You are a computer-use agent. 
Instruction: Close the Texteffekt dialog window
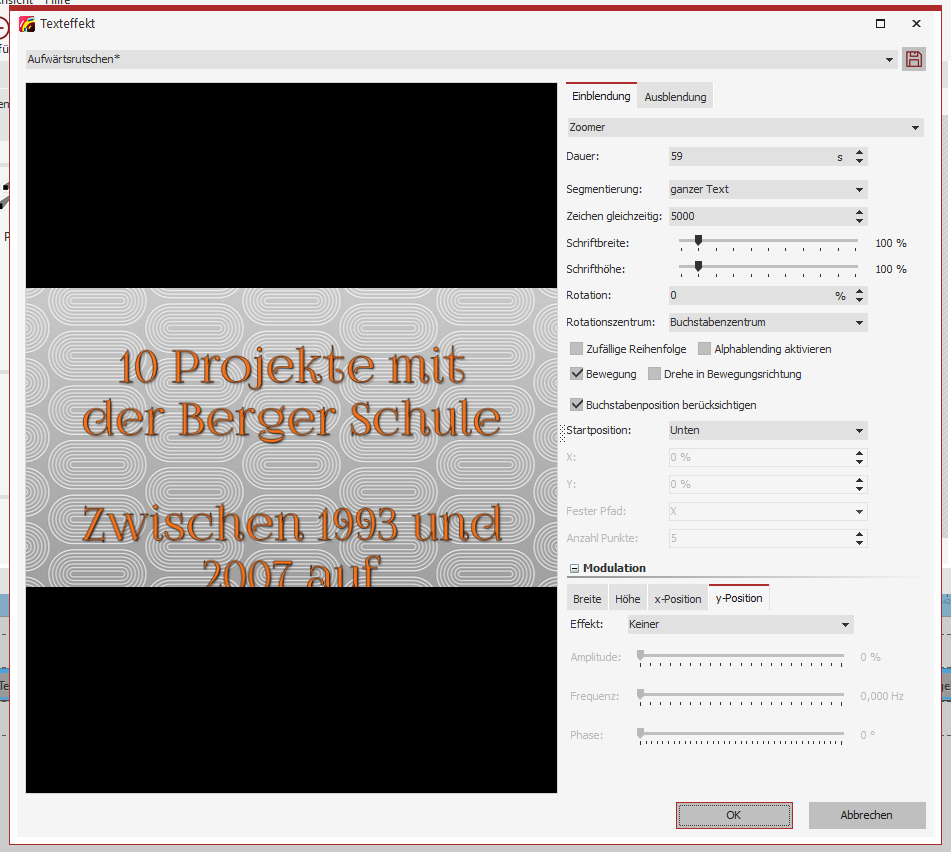pyautogui.click(x=916, y=23)
